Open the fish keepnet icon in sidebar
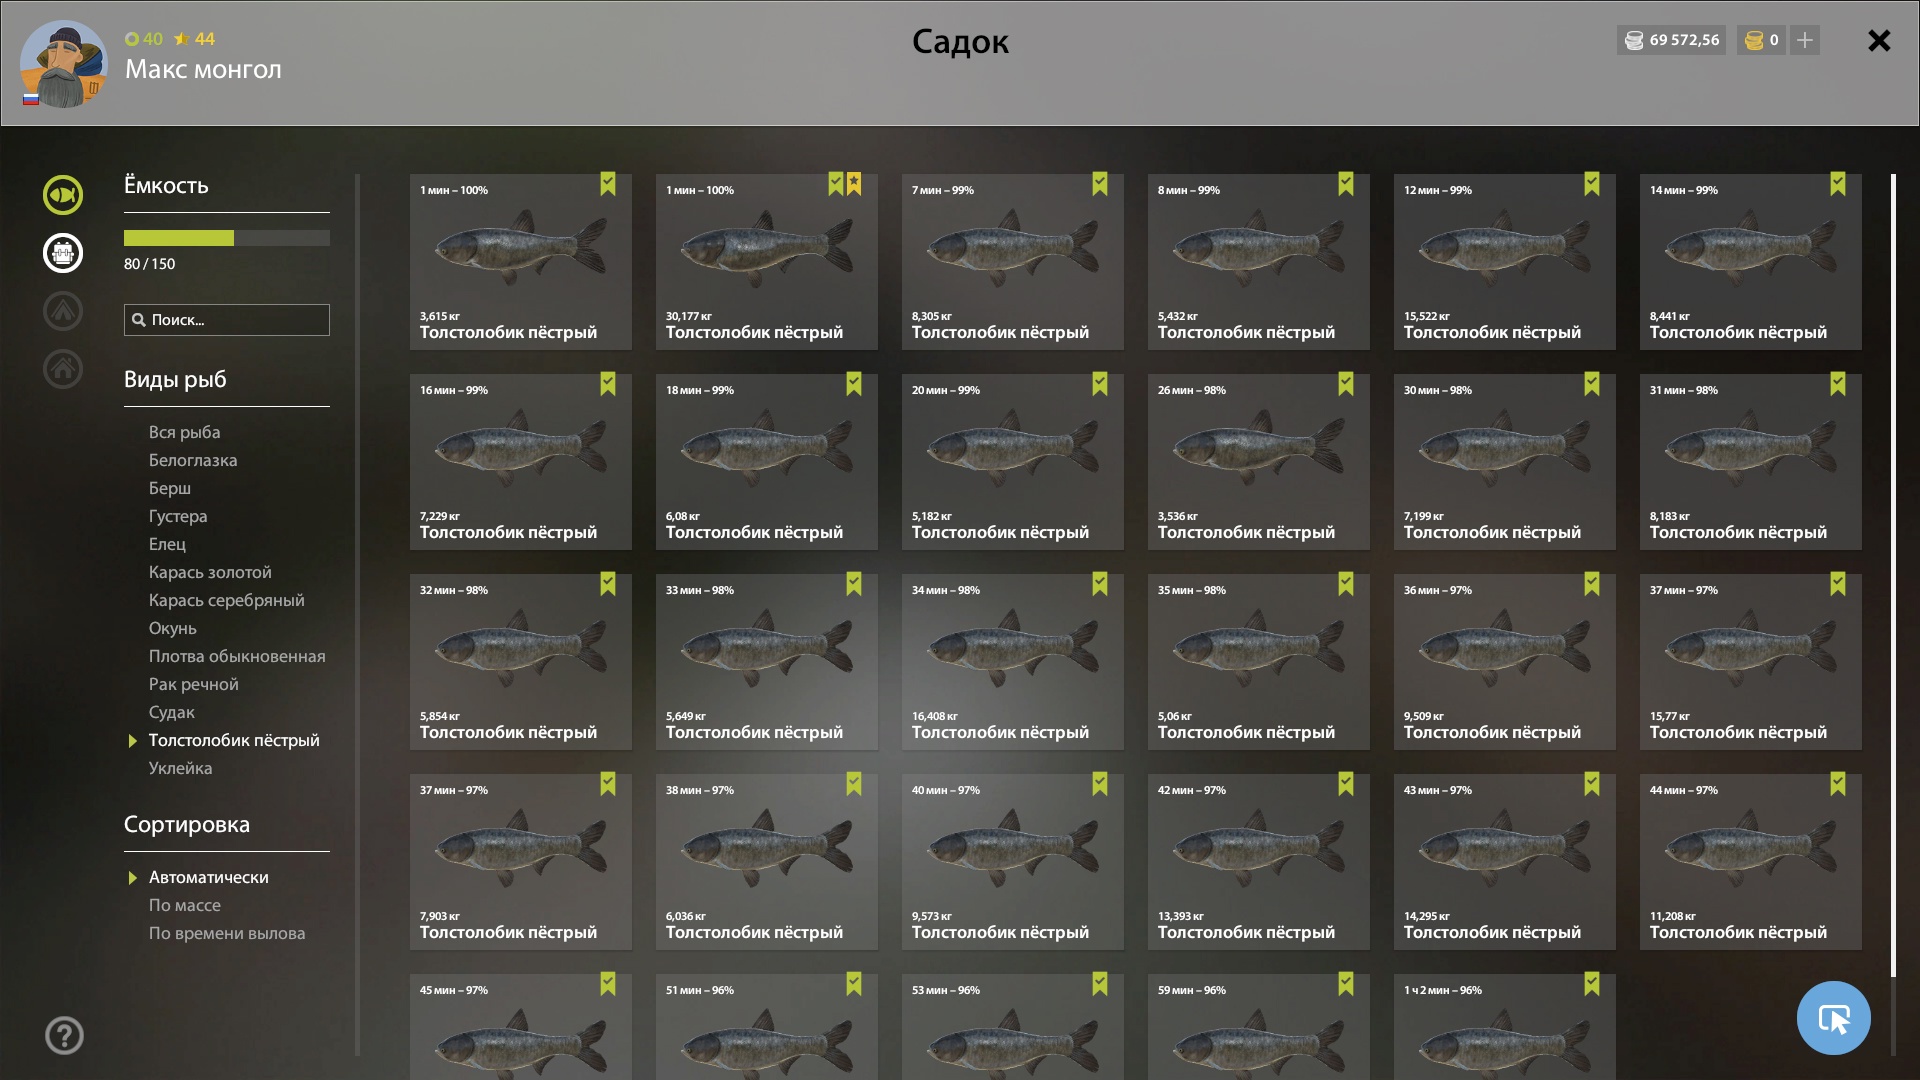The image size is (1920, 1080). tap(62, 195)
